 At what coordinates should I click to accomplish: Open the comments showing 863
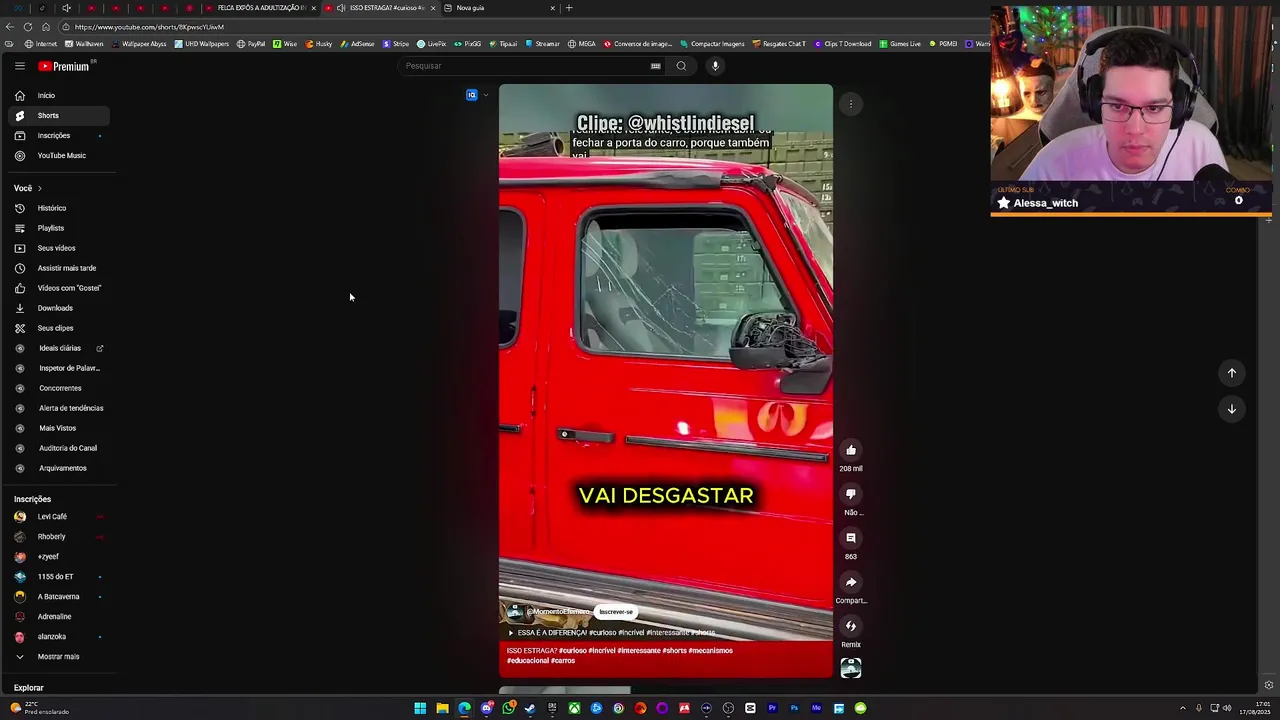pos(851,538)
